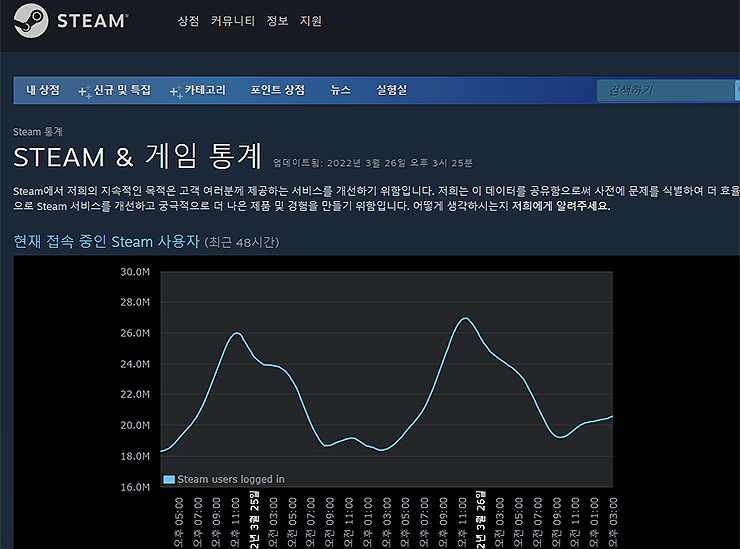740x549 pixels.
Task: Click the 30.0M axis label
Action: 135,272
